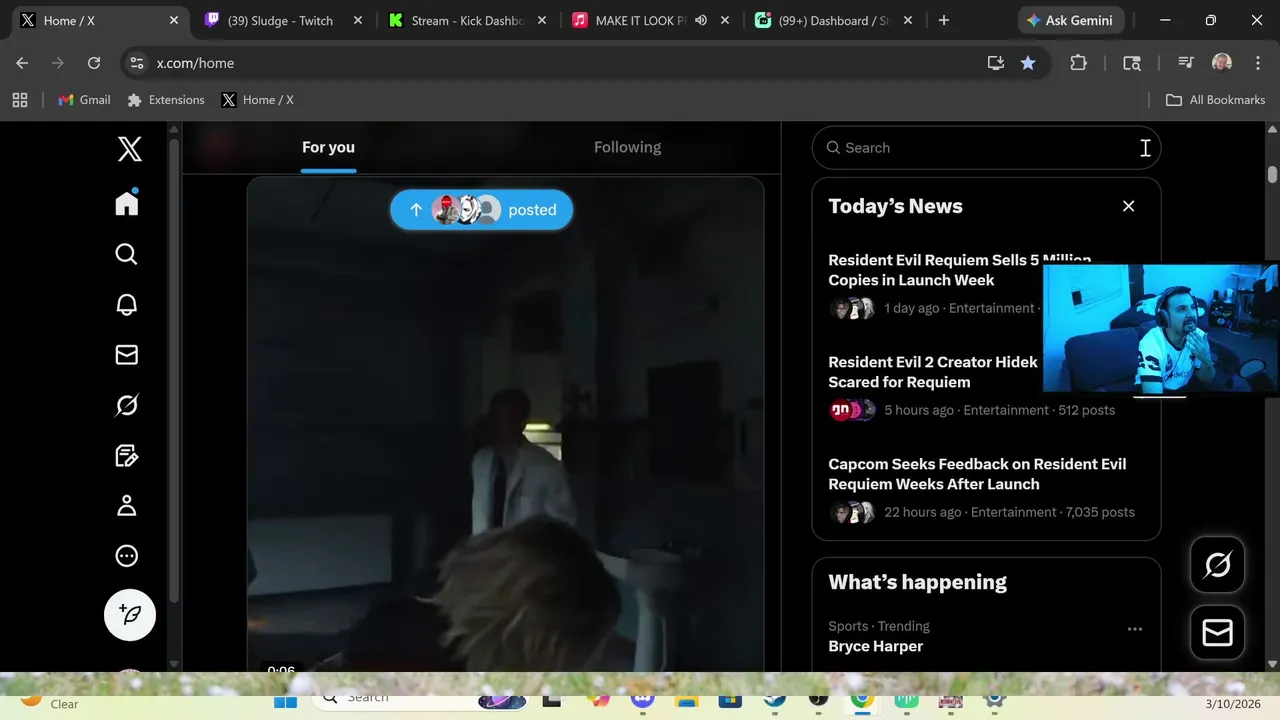1280x720 pixels.
Task: Show new posts via the posted pill
Action: tap(481, 210)
